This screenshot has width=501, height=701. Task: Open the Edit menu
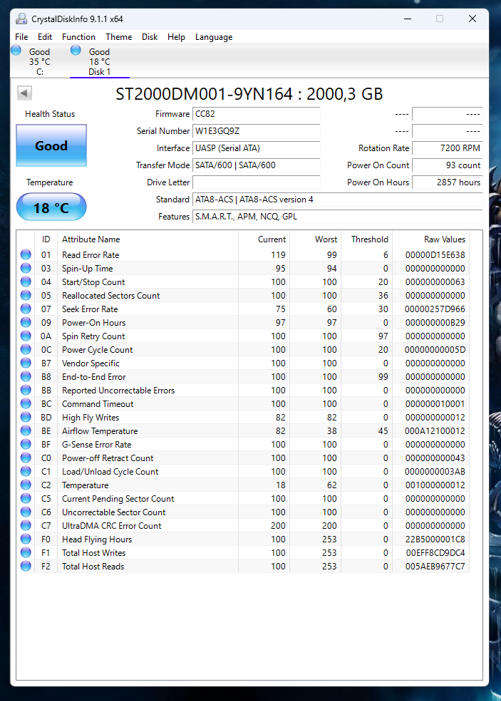tap(45, 37)
